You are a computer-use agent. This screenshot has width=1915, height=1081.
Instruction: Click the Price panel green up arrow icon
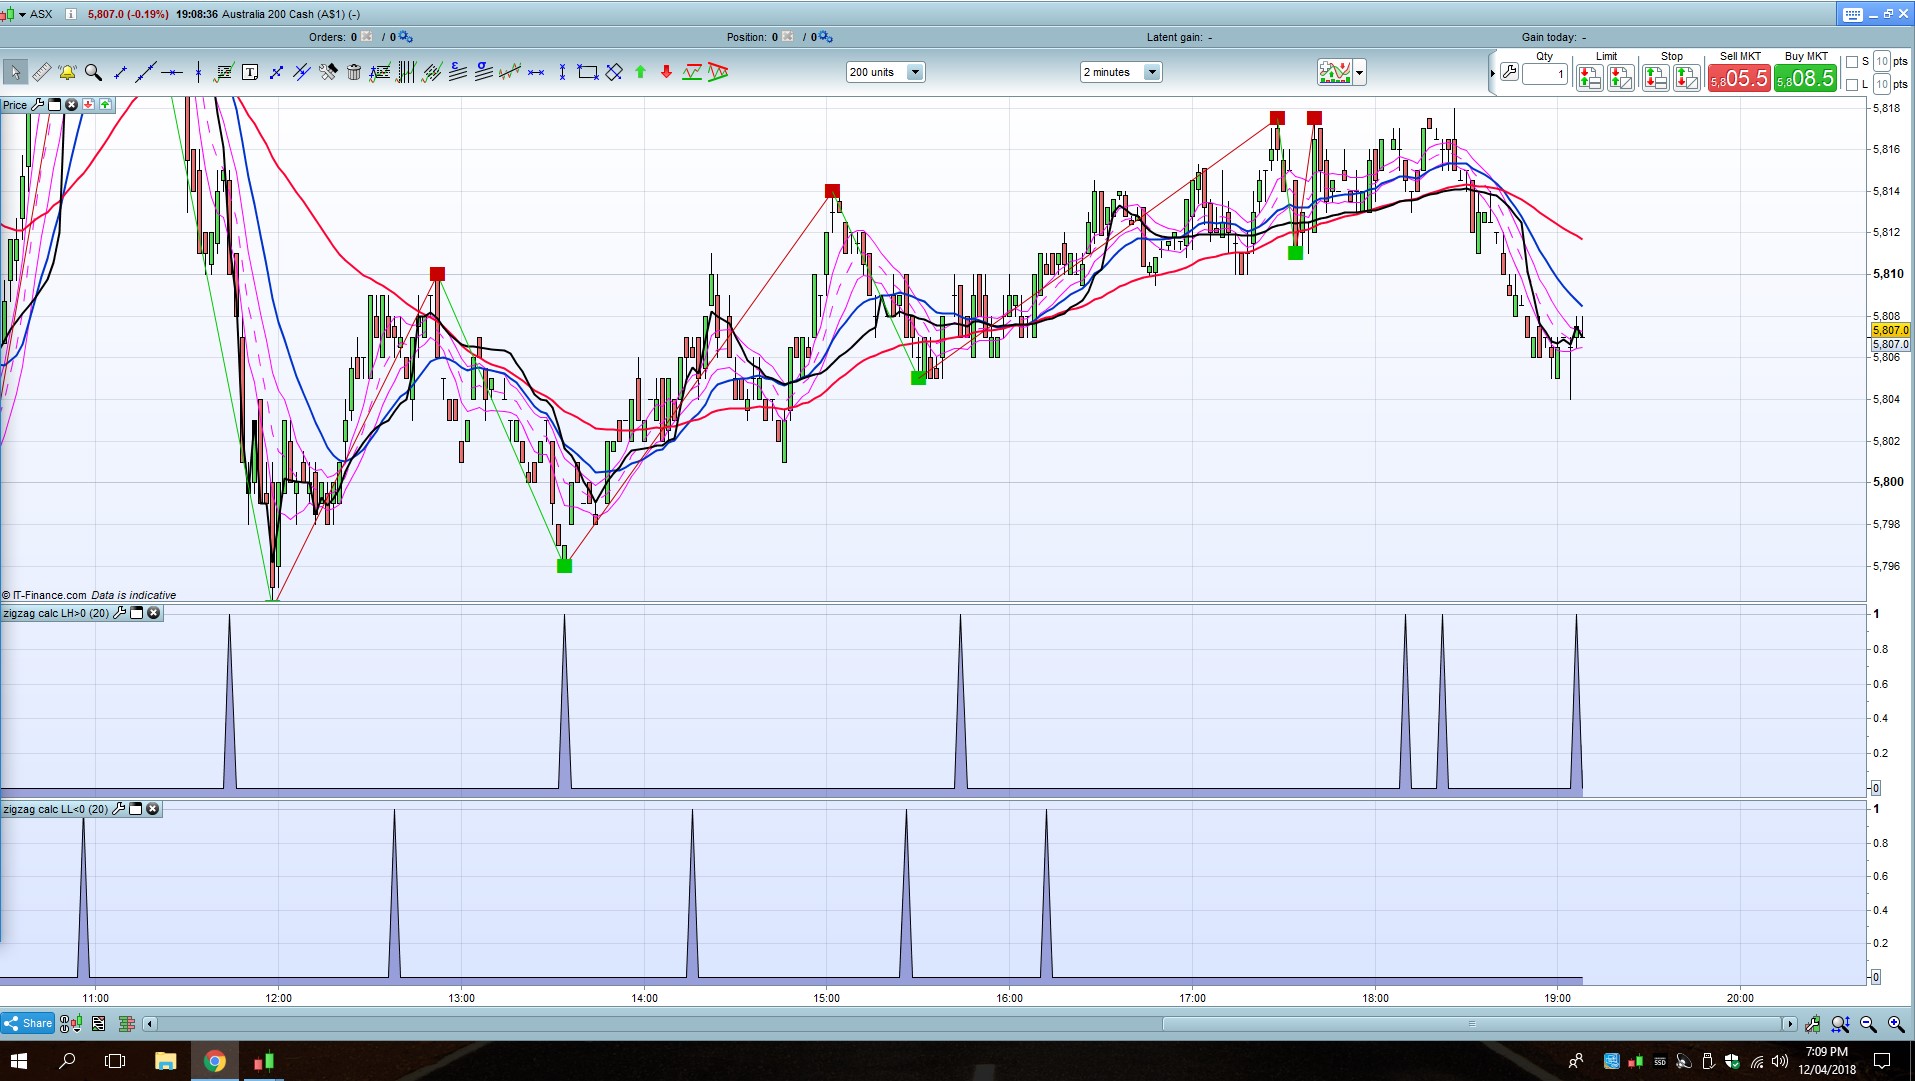click(x=105, y=104)
